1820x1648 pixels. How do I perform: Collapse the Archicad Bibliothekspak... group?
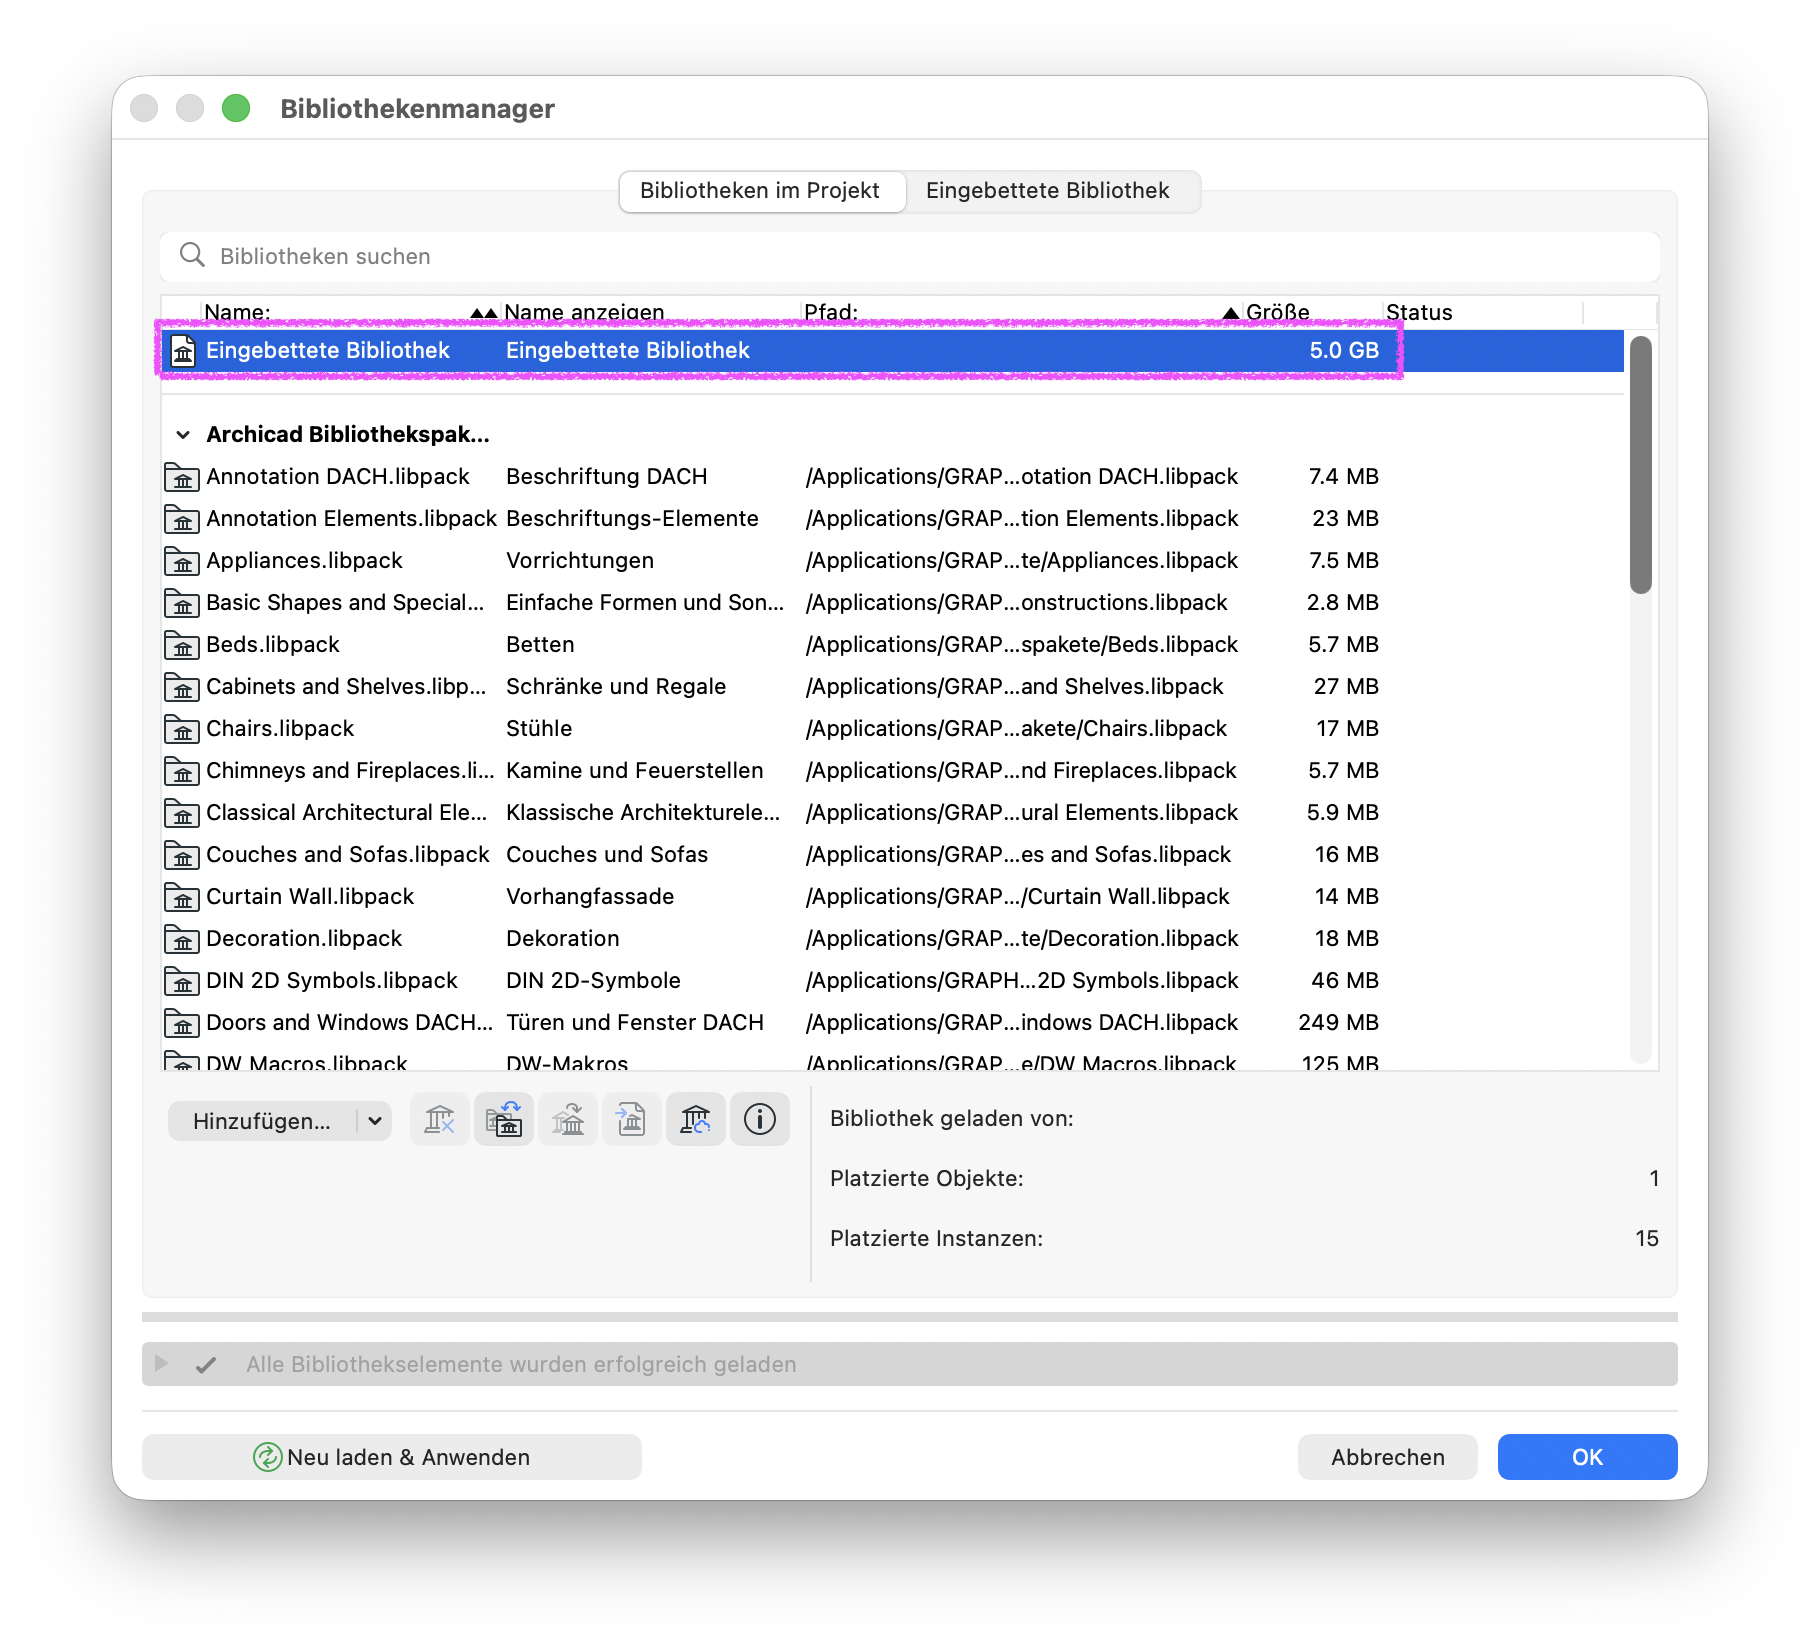coord(183,435)
